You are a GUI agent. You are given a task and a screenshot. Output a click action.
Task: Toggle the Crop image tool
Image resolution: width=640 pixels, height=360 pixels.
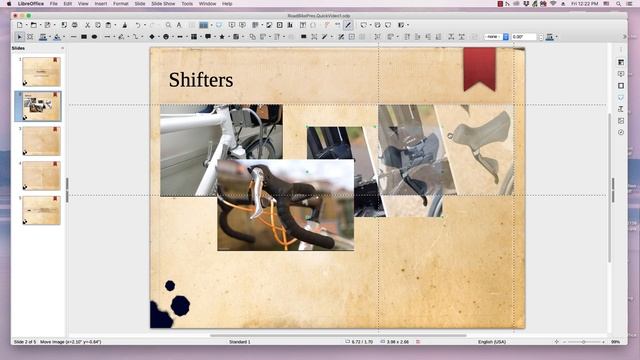(314, 37)
